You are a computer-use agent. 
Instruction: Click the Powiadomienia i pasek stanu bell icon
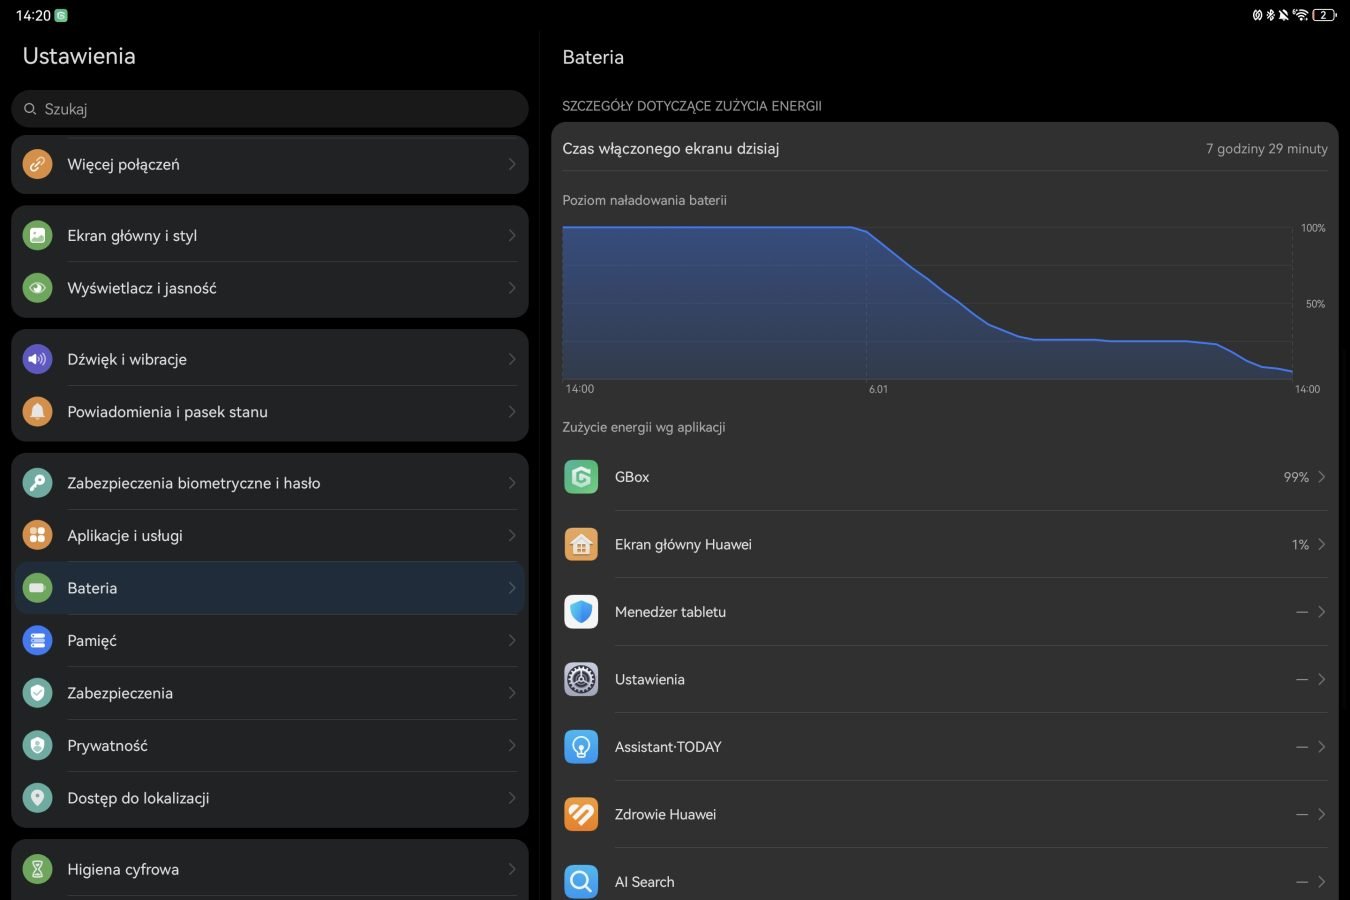(x=37, y=412)
